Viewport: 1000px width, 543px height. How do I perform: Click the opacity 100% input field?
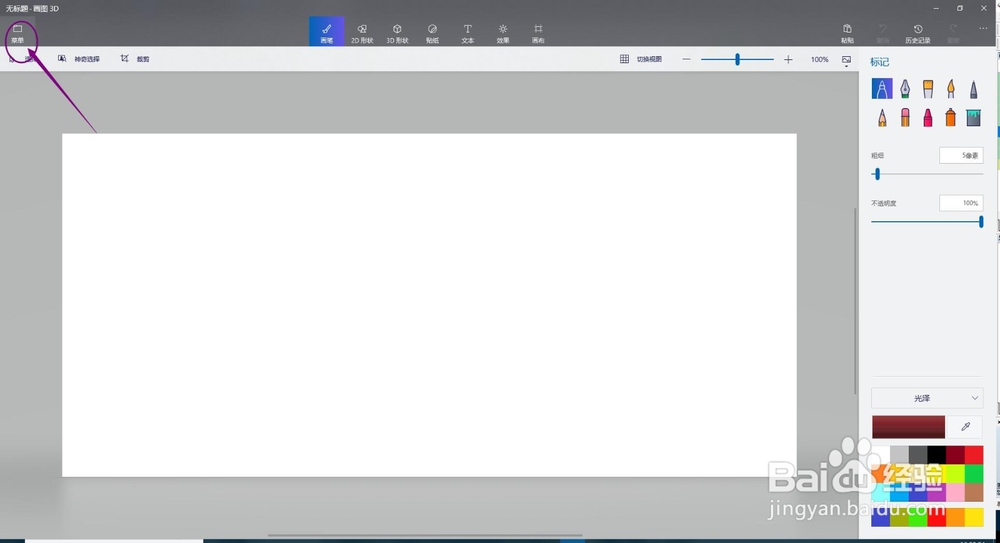961,203
